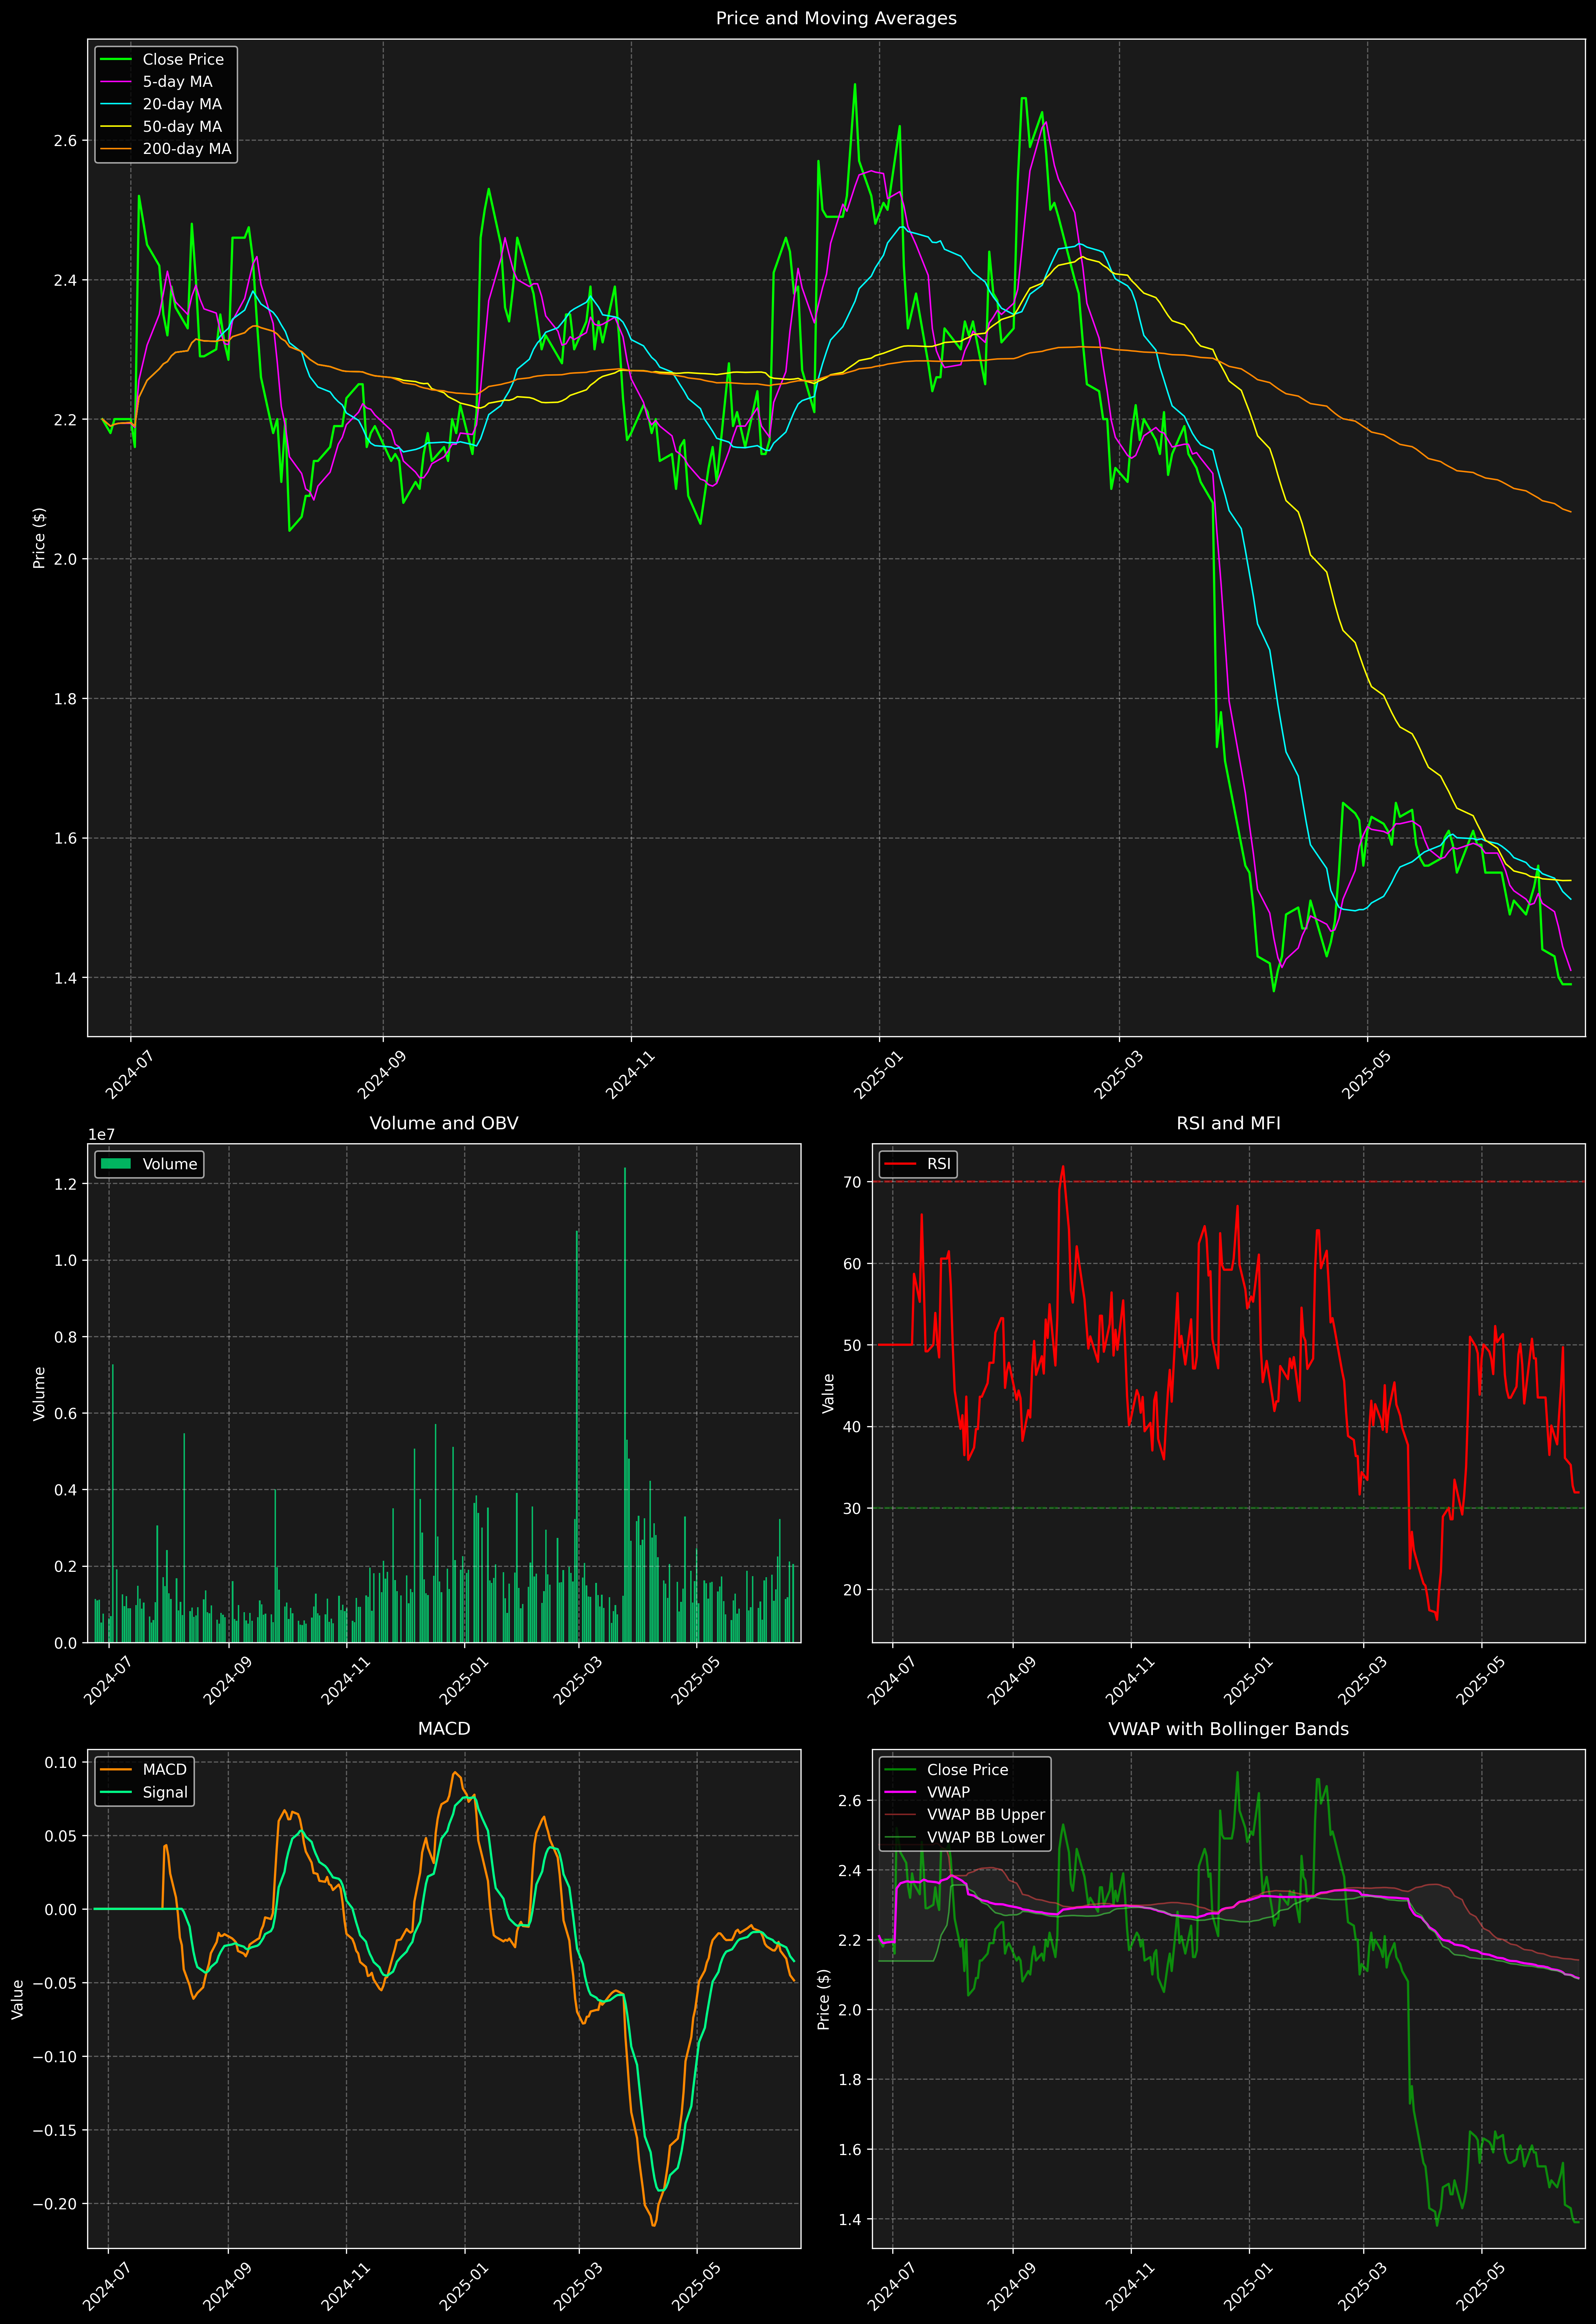
Task: Click the 'Value' y-axis label of the MACD chart
Action: 17,1999
